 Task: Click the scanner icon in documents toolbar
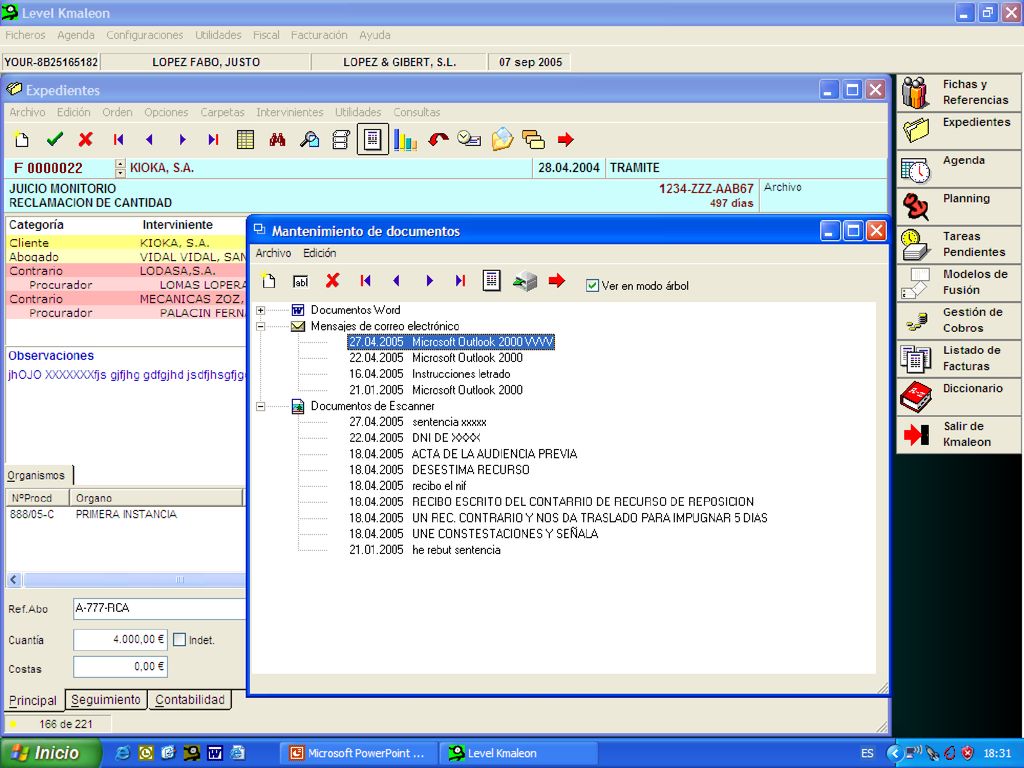pyautogui.click(x=524, y=281)
